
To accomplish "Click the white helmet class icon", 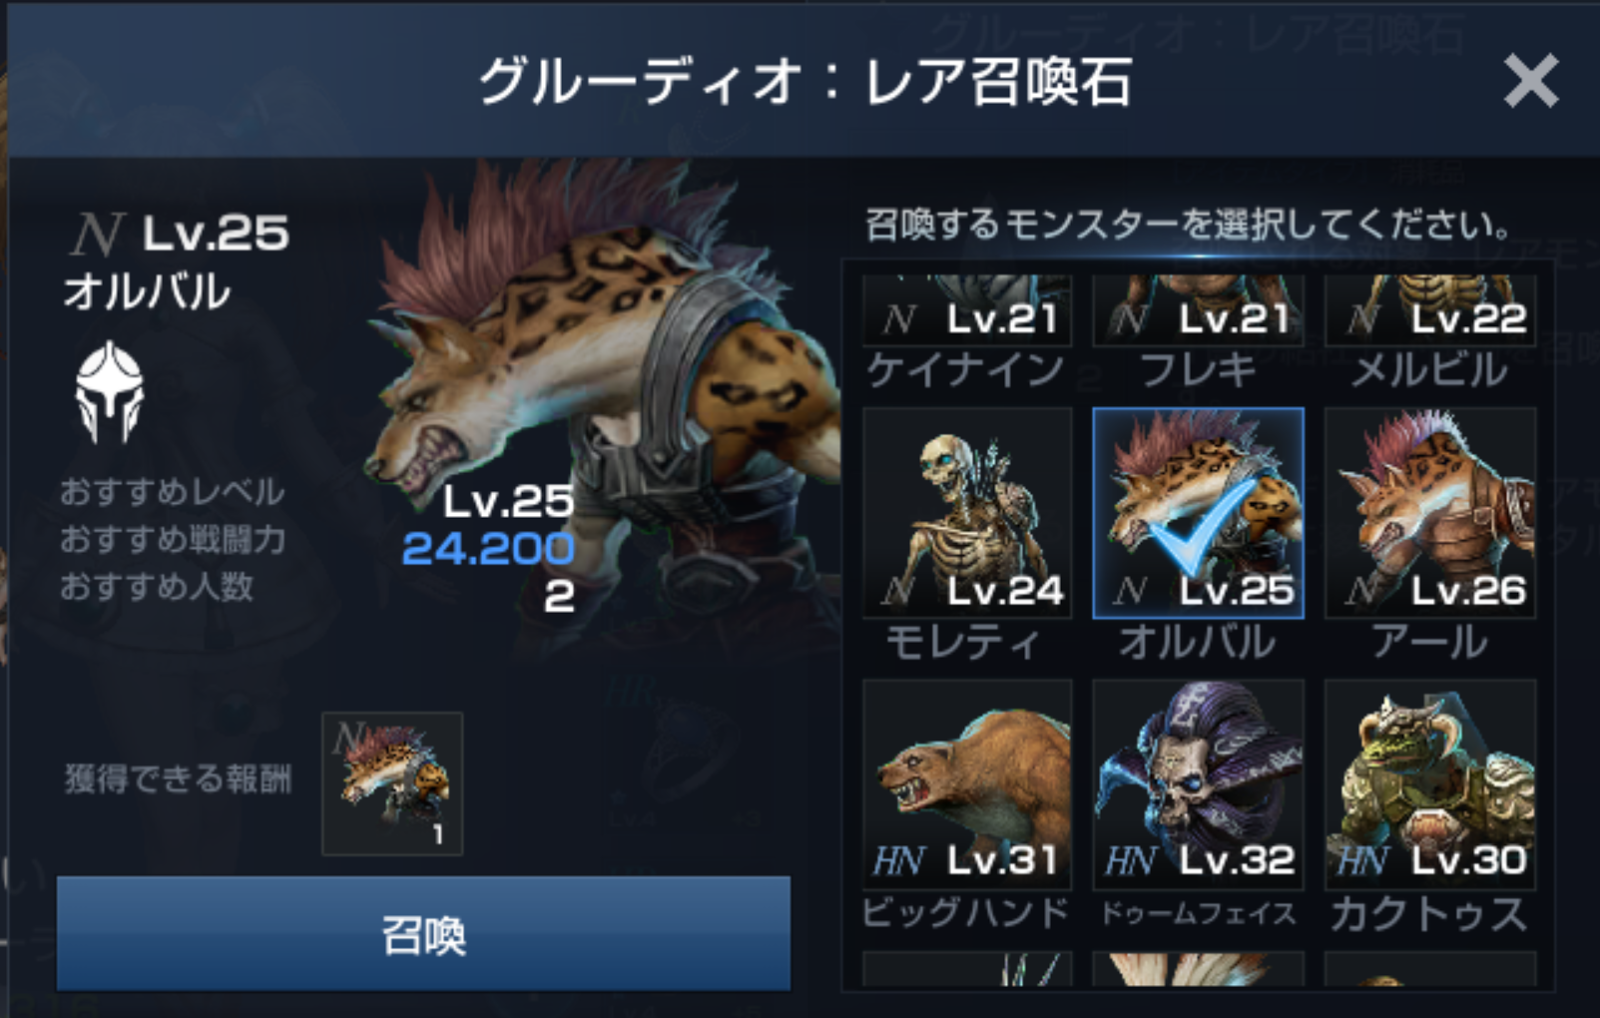I will 110,392.
